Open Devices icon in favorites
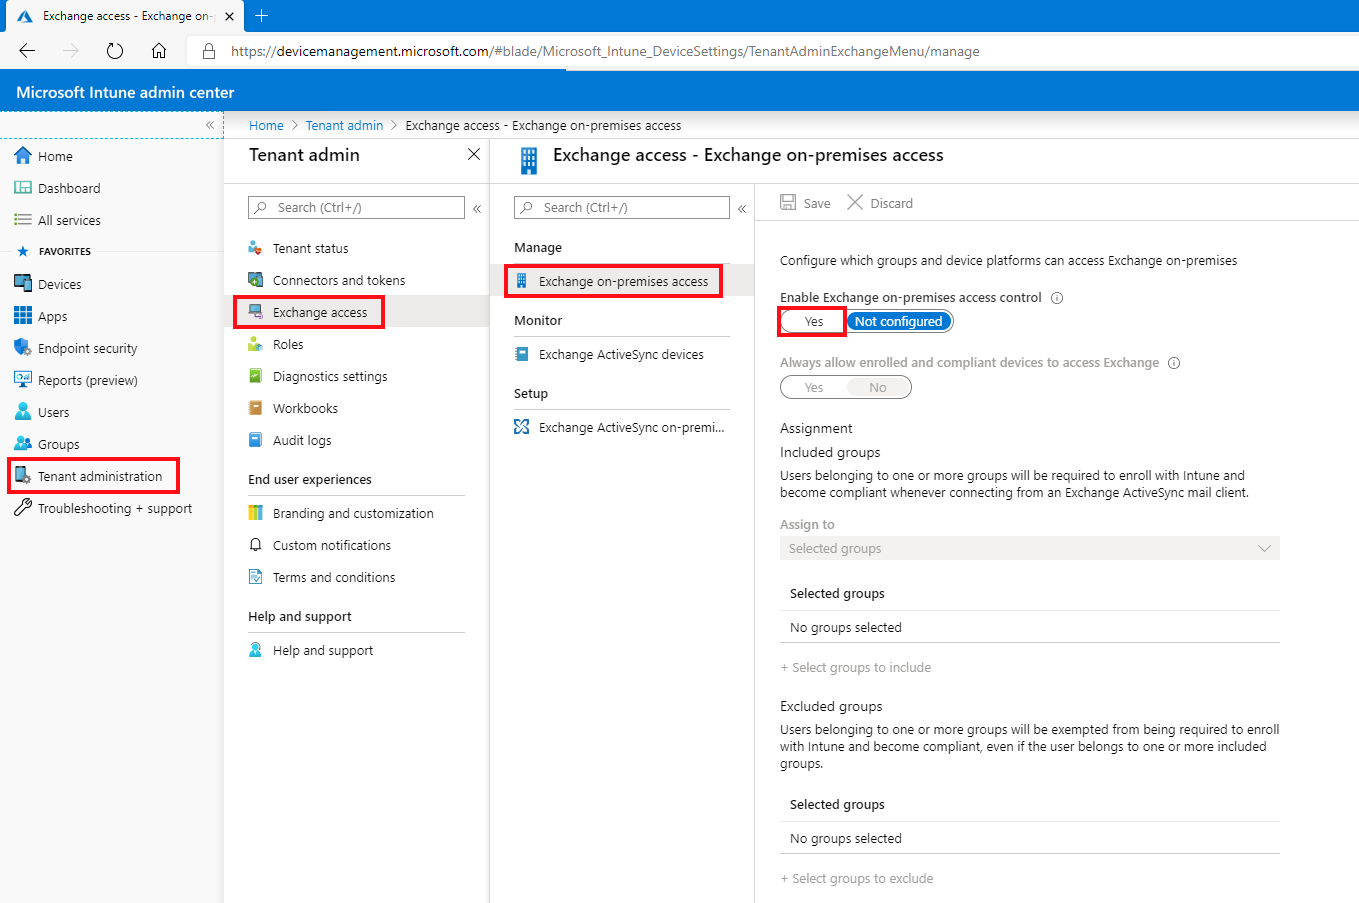Viewport: 1359px width, 903px height. coord(23,284)
